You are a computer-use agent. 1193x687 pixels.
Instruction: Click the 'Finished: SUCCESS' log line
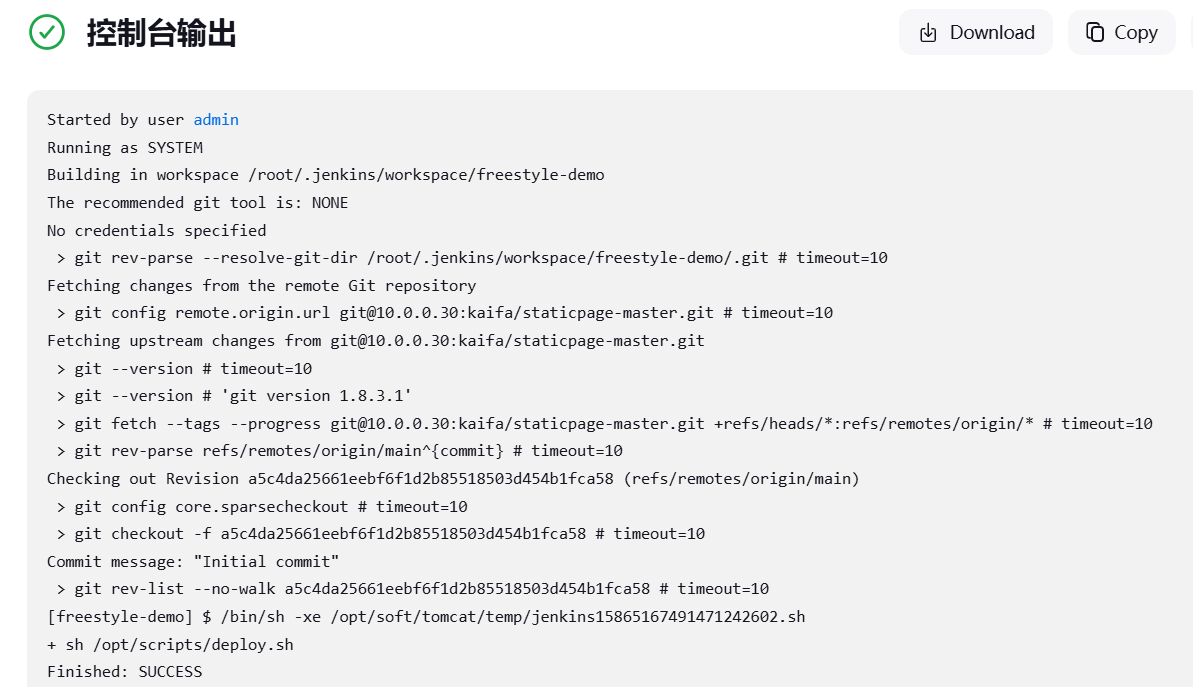(x=124, y=672)
